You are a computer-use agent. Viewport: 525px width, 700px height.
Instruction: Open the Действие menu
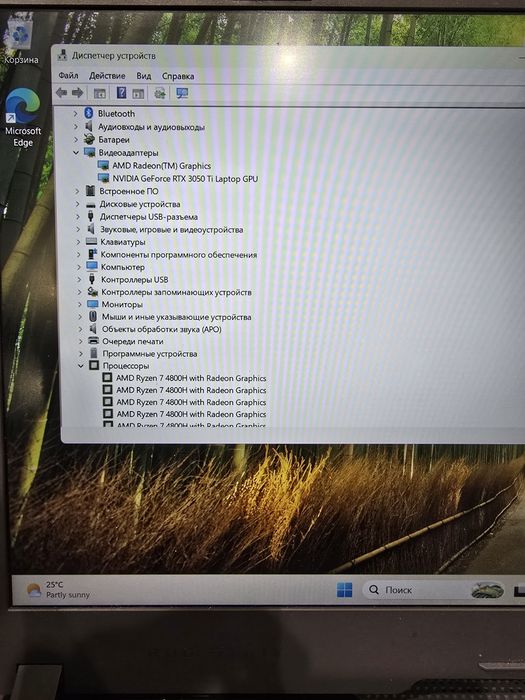pyautogui.click(x=107, y=75)
